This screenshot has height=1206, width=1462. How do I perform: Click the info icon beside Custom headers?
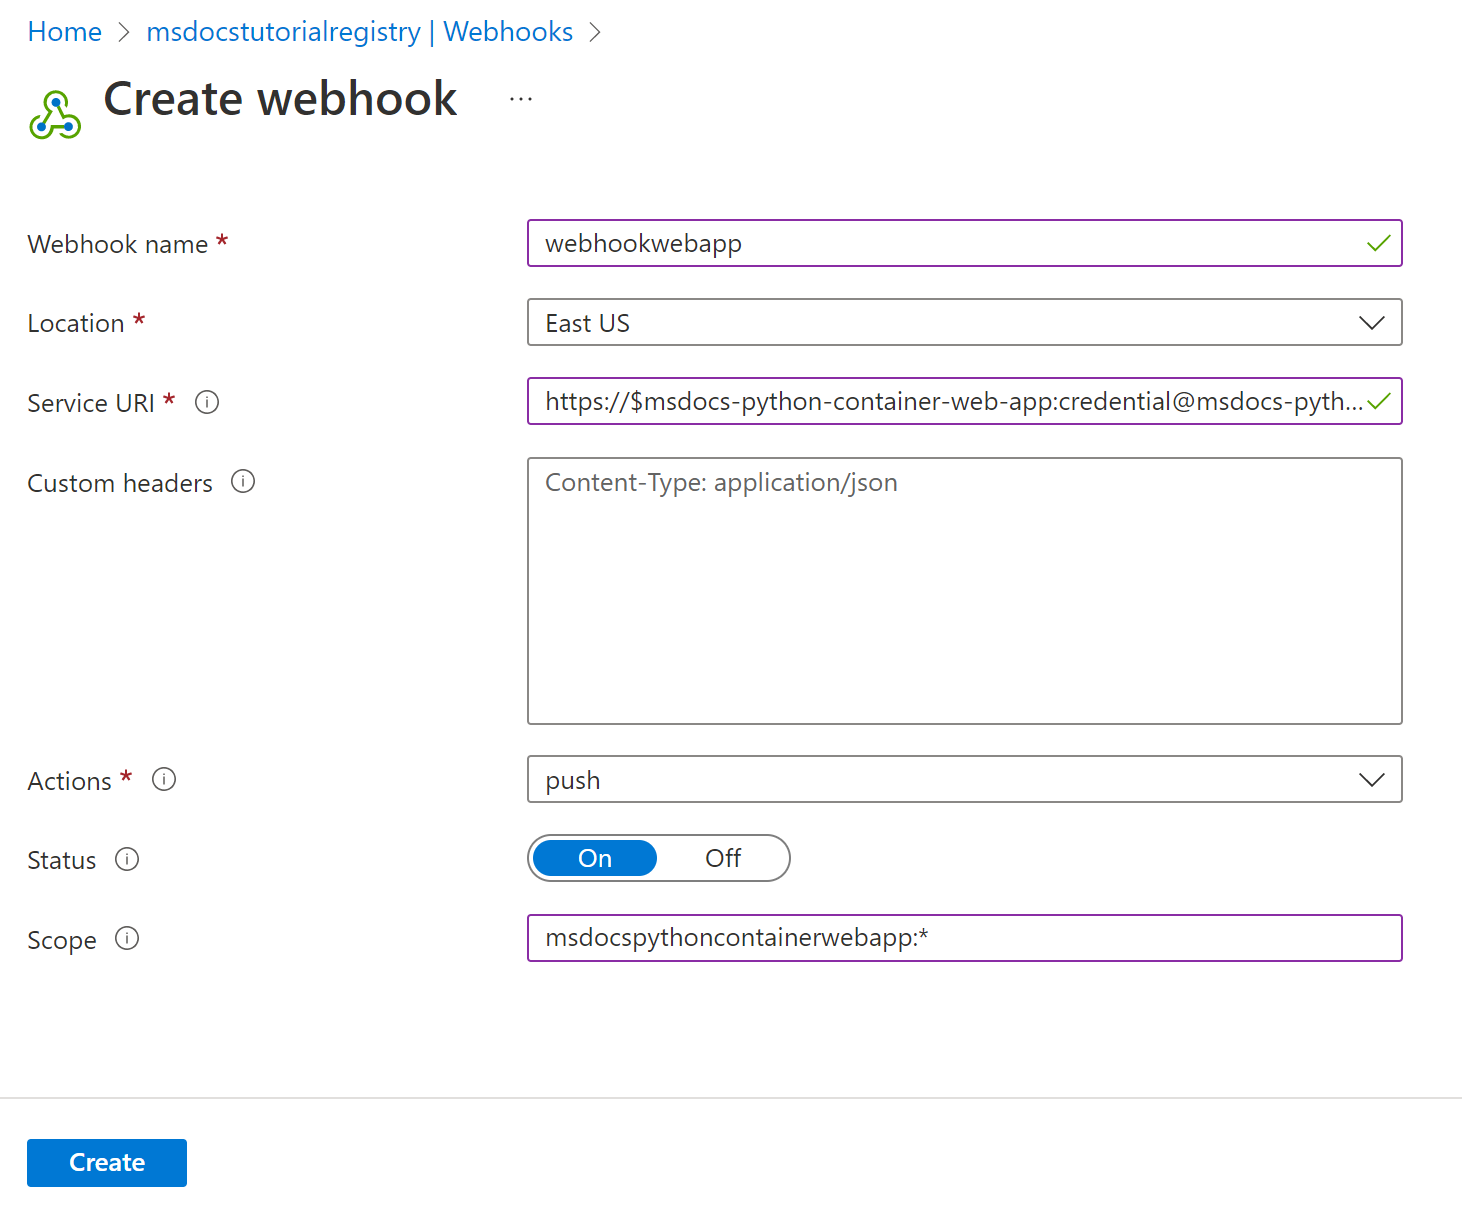243,481
